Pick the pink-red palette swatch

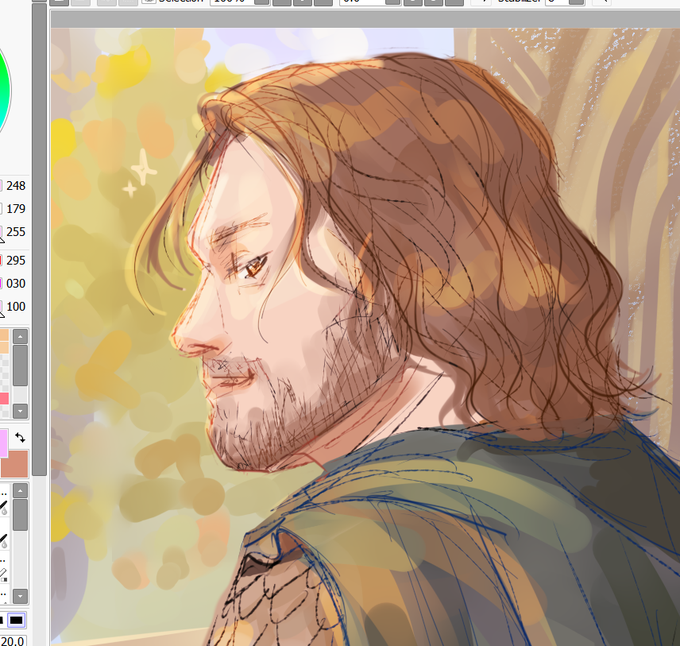4,398
